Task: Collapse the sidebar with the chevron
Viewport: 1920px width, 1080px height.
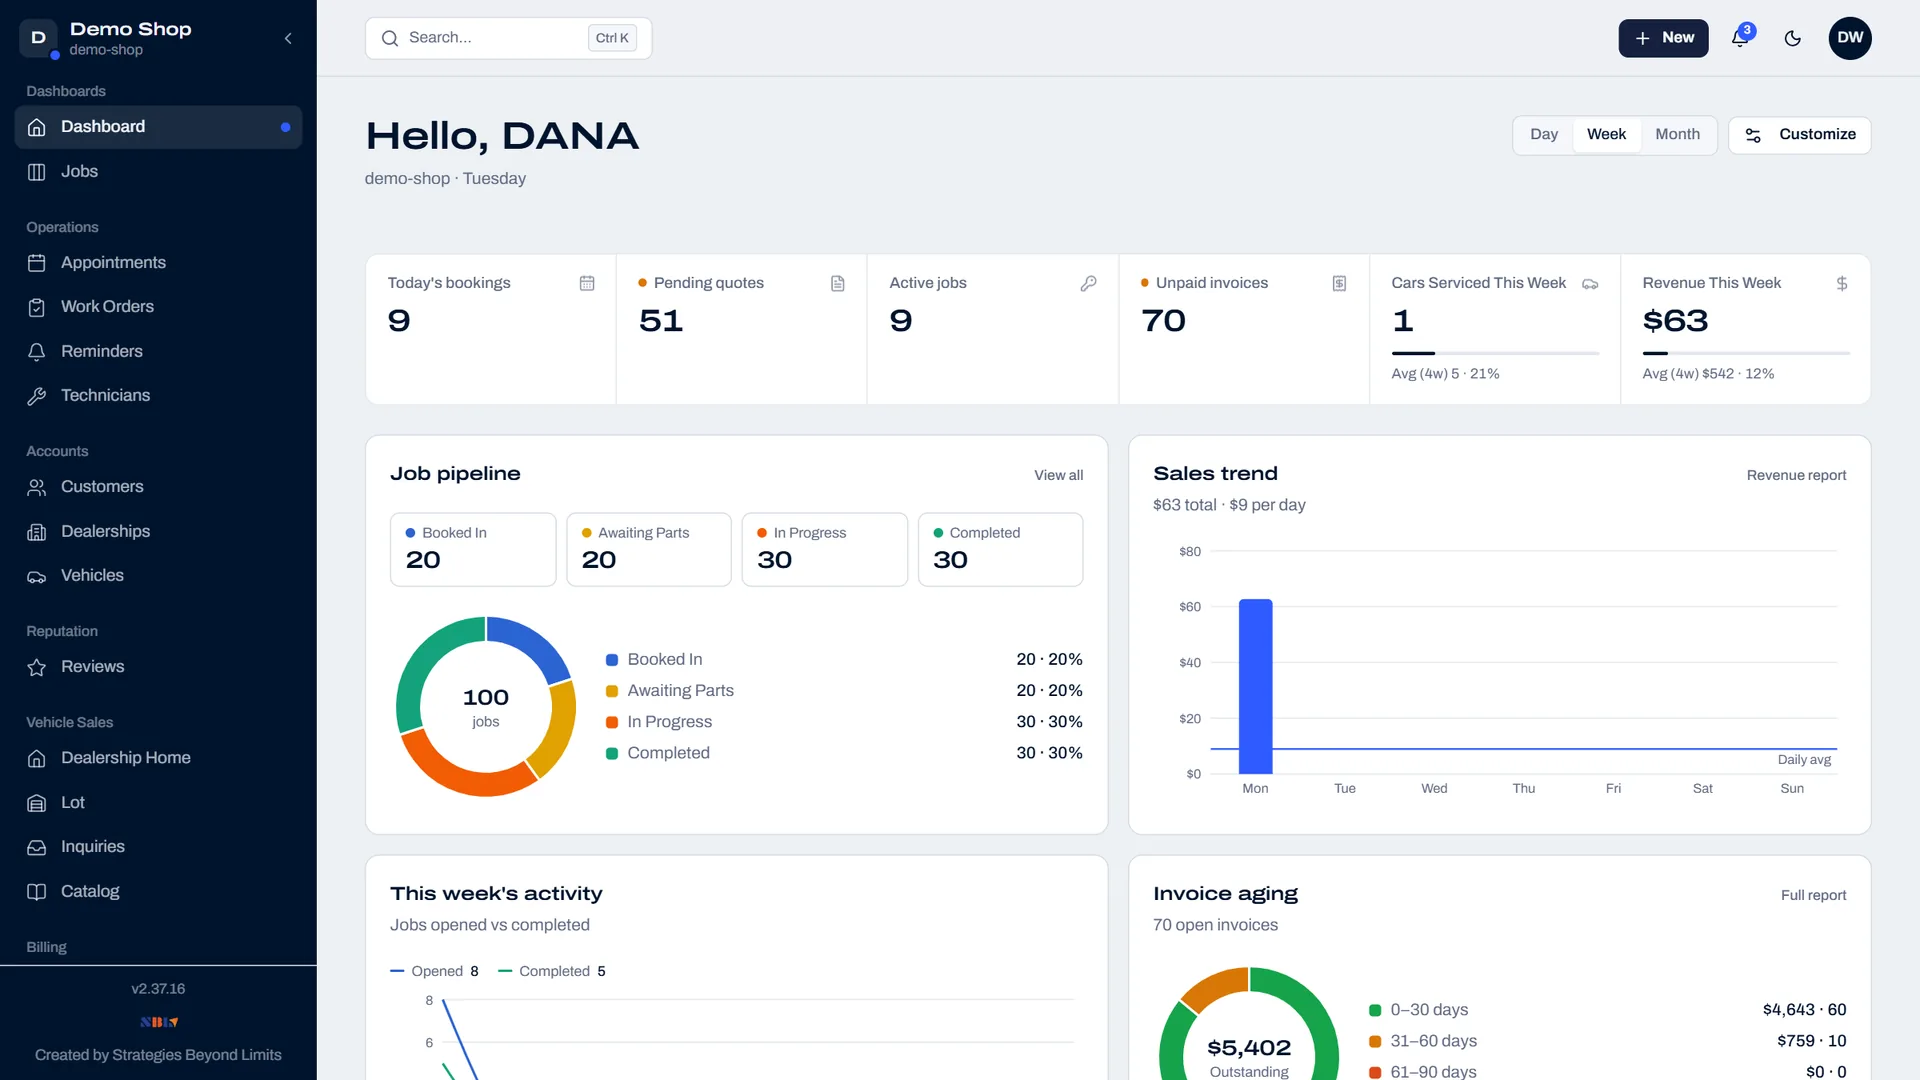Action: (288, 38)
